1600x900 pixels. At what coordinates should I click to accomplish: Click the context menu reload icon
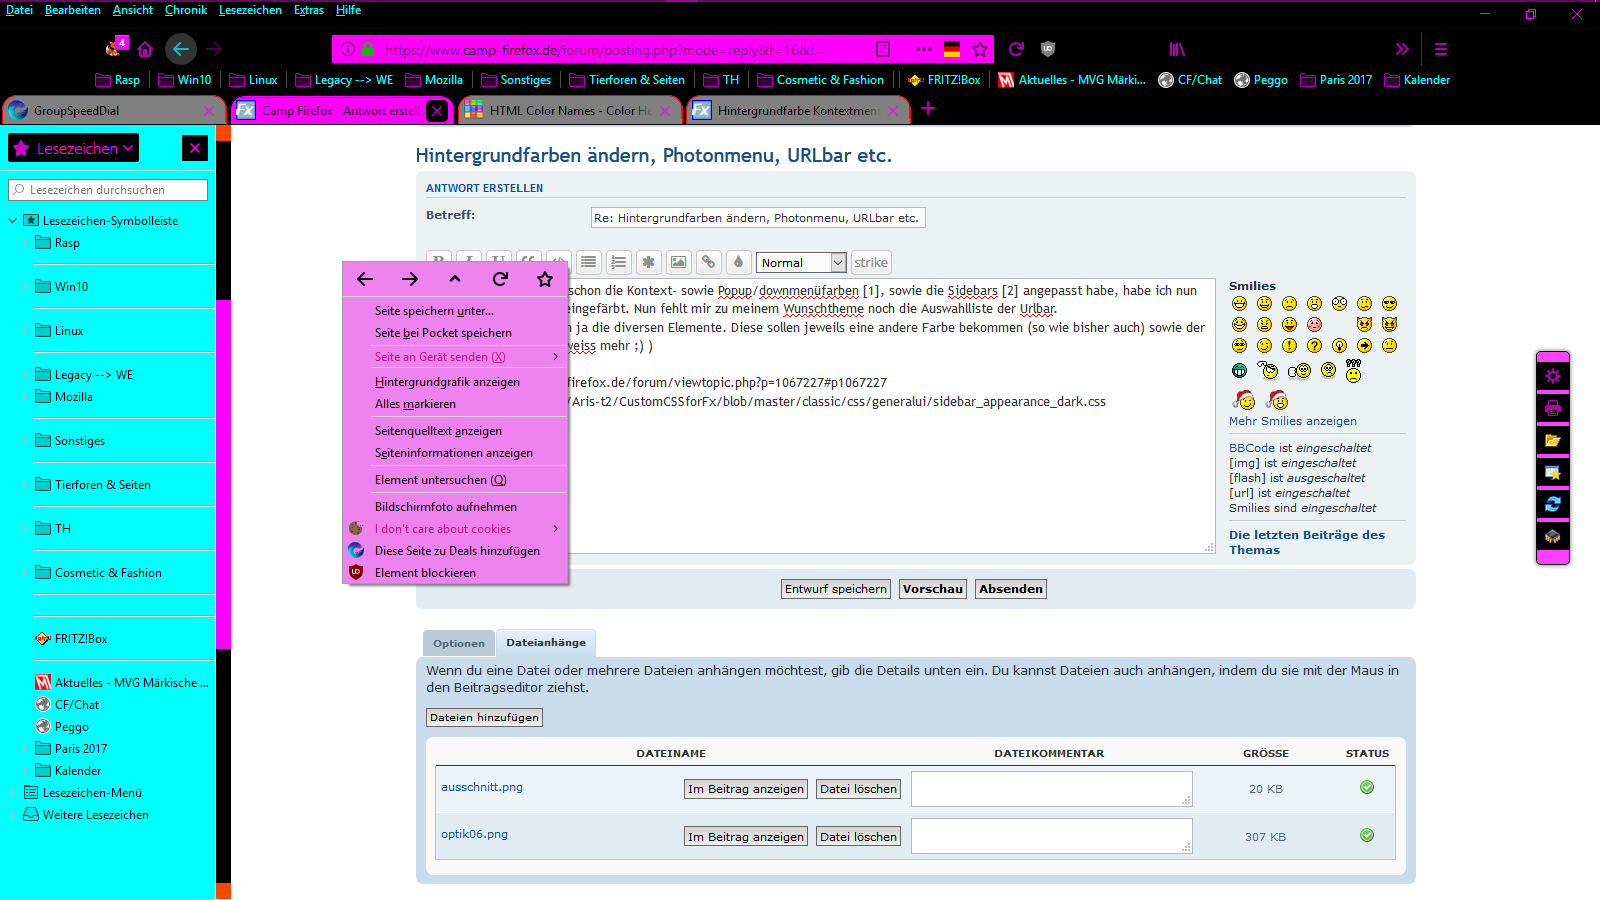[x=500, y=279]
